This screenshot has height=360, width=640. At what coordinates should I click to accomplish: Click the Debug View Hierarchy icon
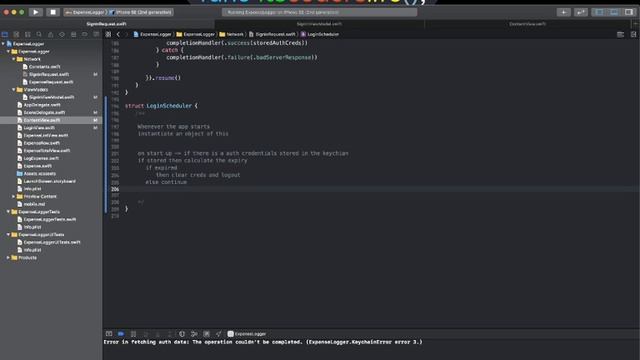pyautogui.click(x=182, y=334)
